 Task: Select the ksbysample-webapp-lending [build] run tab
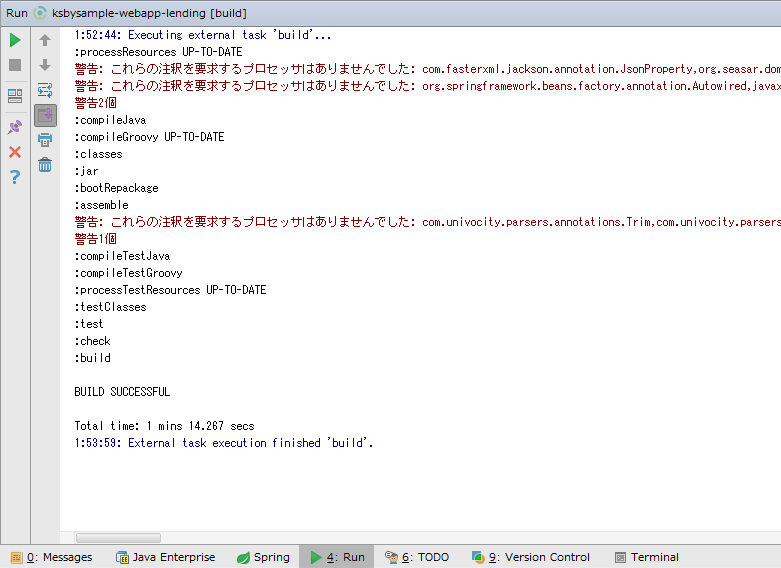[140, 13]
